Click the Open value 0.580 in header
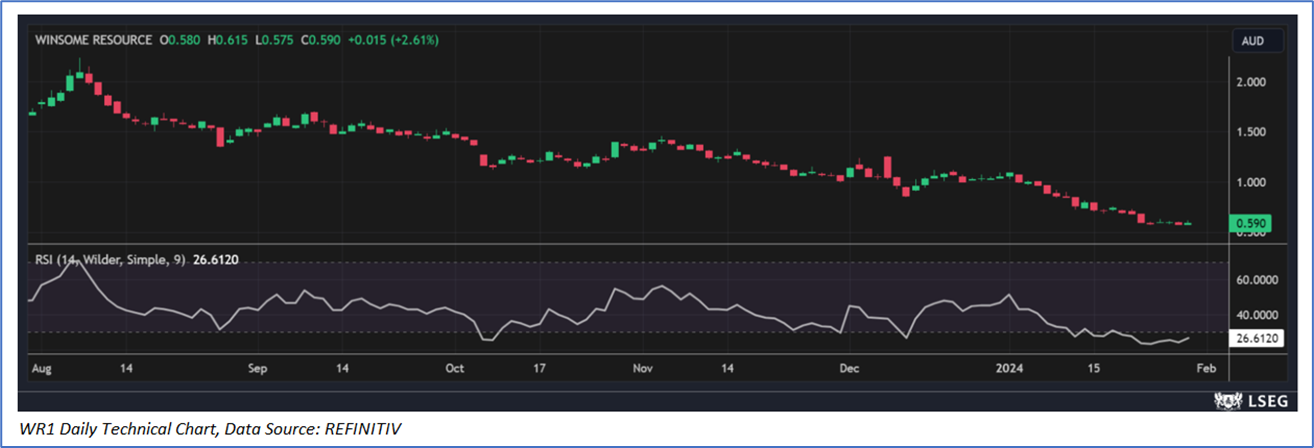1314x448 pixels. point(183,40)
